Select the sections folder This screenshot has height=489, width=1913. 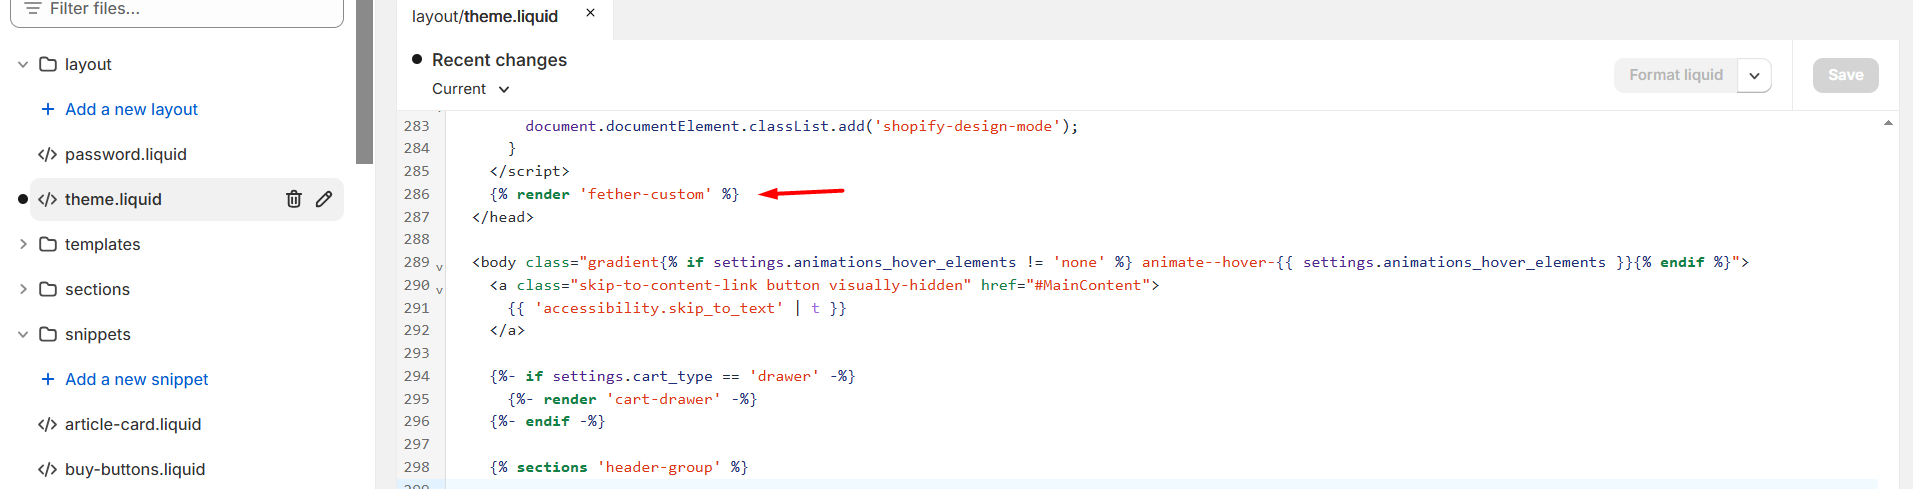[x=97, y=289]
